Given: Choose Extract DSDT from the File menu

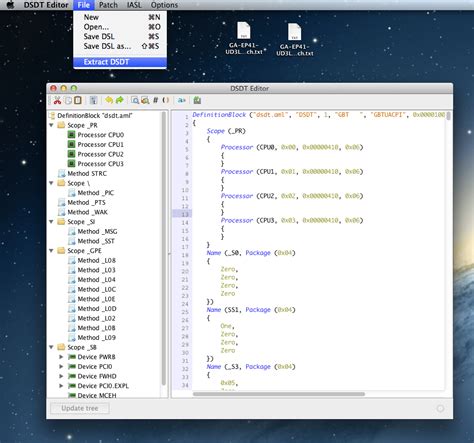Looking at the screenshot, I should tap(120, 62).
